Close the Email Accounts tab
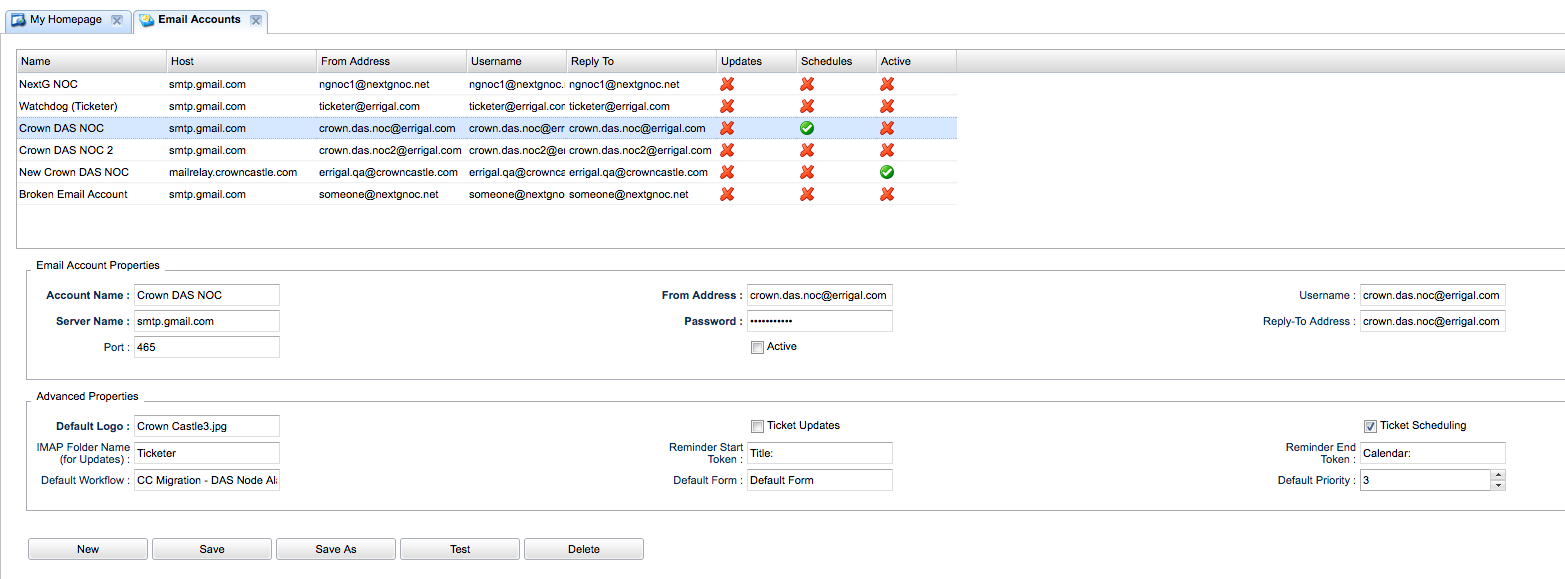The height and width of the screenshot is (579, 1565). [x=256, y=20]
